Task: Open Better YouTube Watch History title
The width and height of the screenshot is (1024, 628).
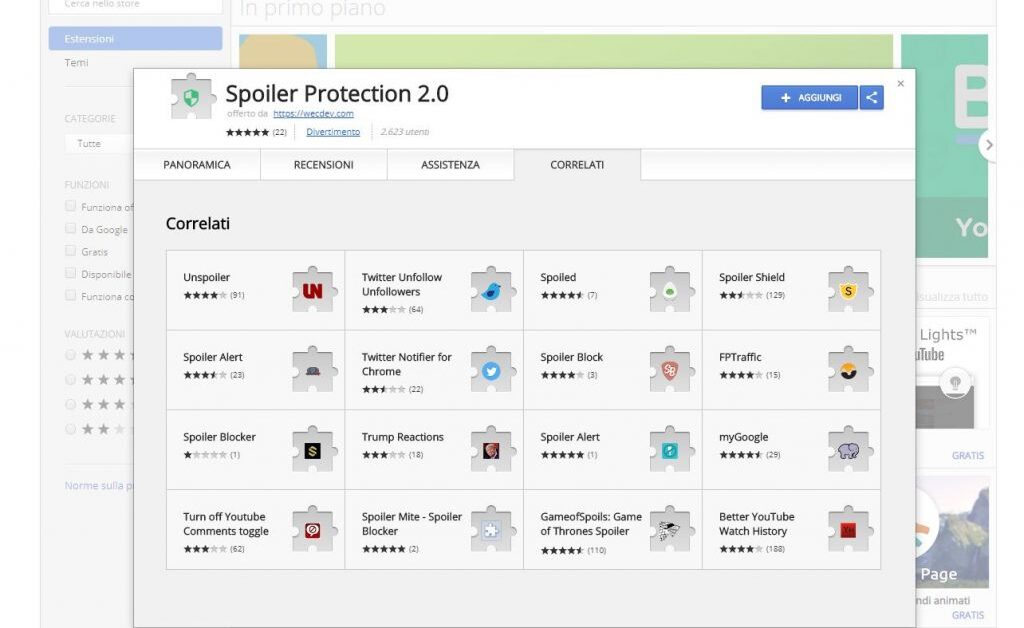Action: [x=756, y=524]
